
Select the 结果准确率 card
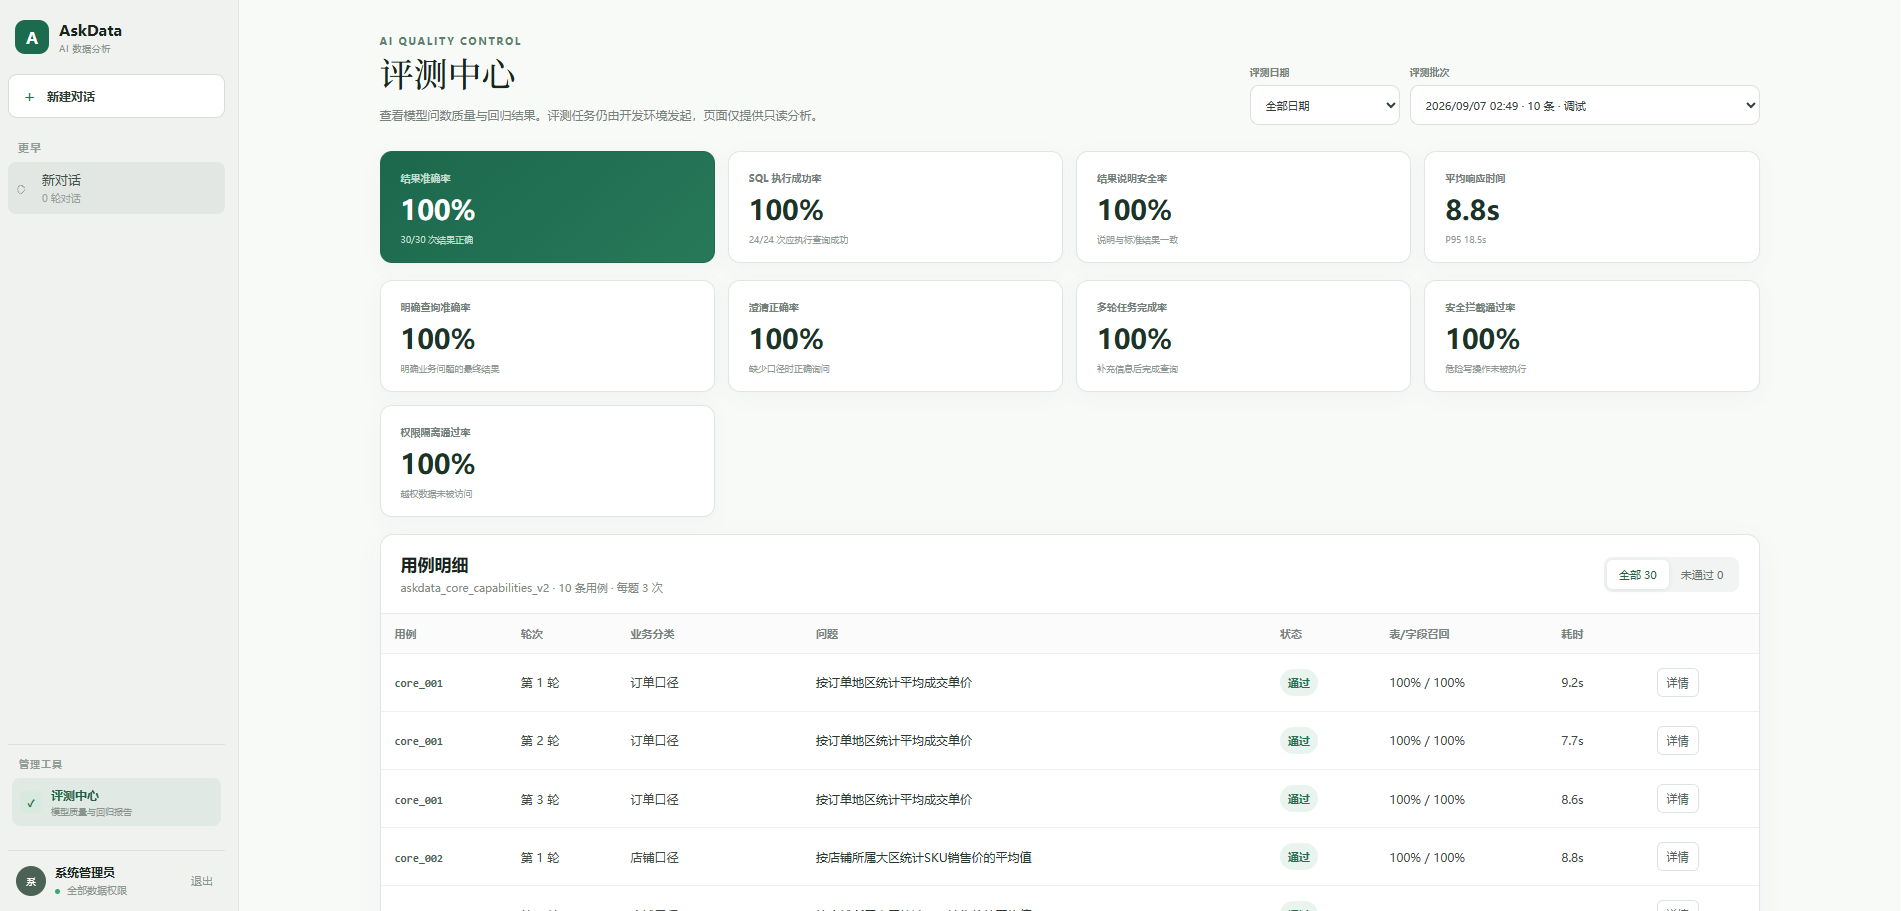547,207
